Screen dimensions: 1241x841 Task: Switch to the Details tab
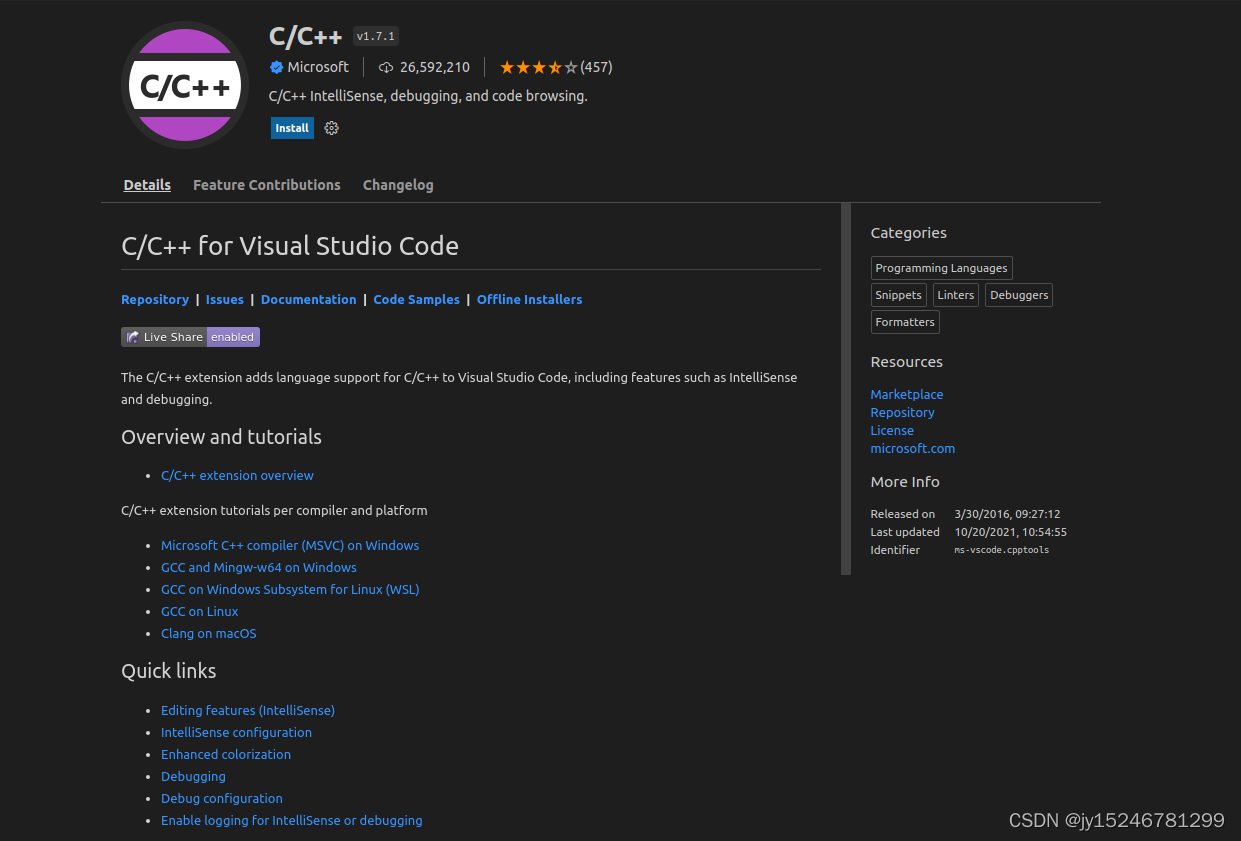[147, 185]
